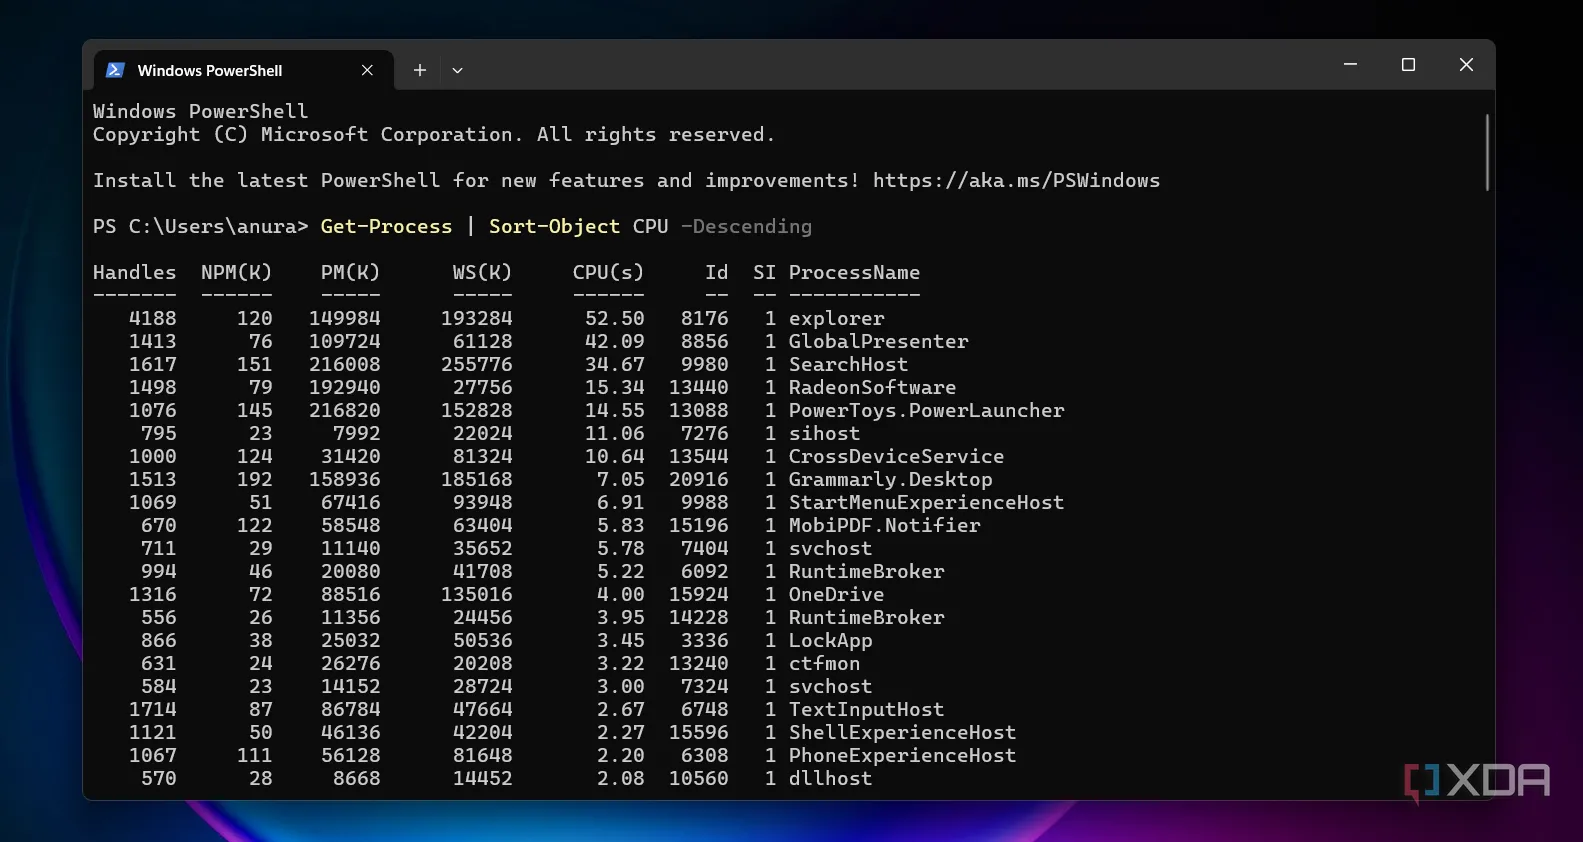Click the CrossDeviceService process name

(x=896, y=457)
